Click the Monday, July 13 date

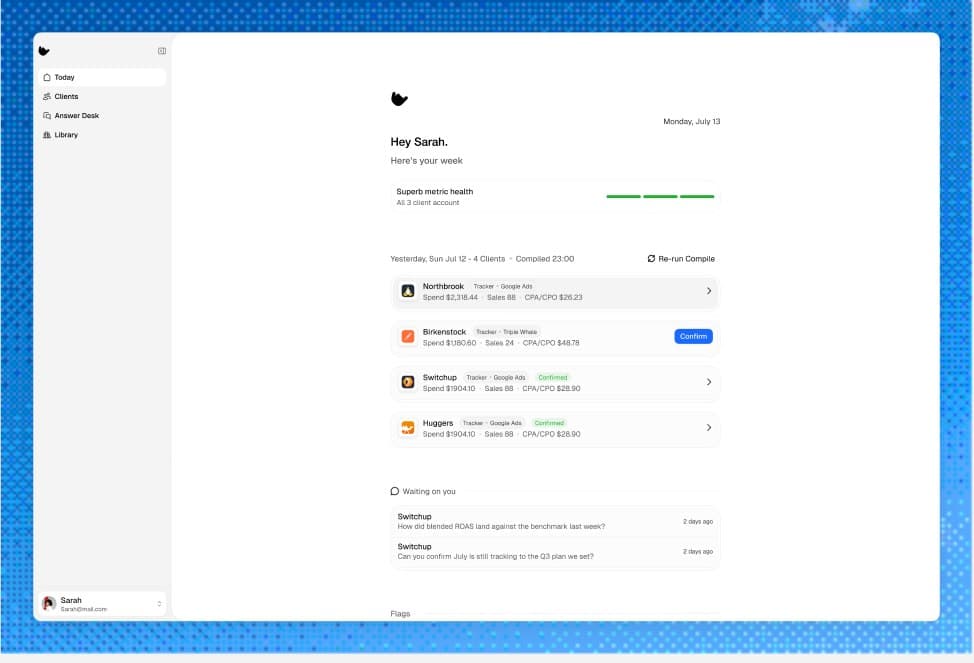691,121
